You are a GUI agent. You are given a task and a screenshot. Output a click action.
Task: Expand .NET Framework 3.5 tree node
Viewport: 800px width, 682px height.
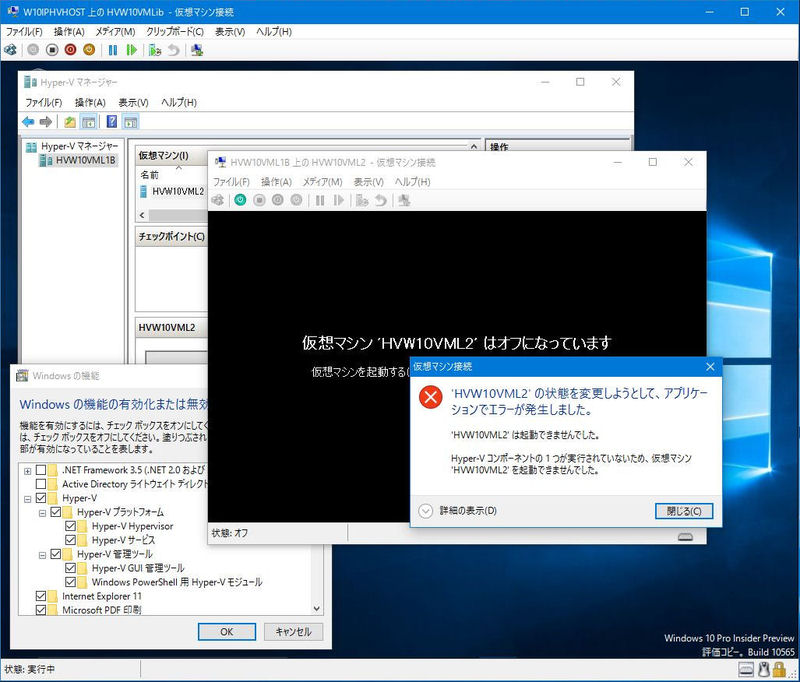(x=28, y=470)
